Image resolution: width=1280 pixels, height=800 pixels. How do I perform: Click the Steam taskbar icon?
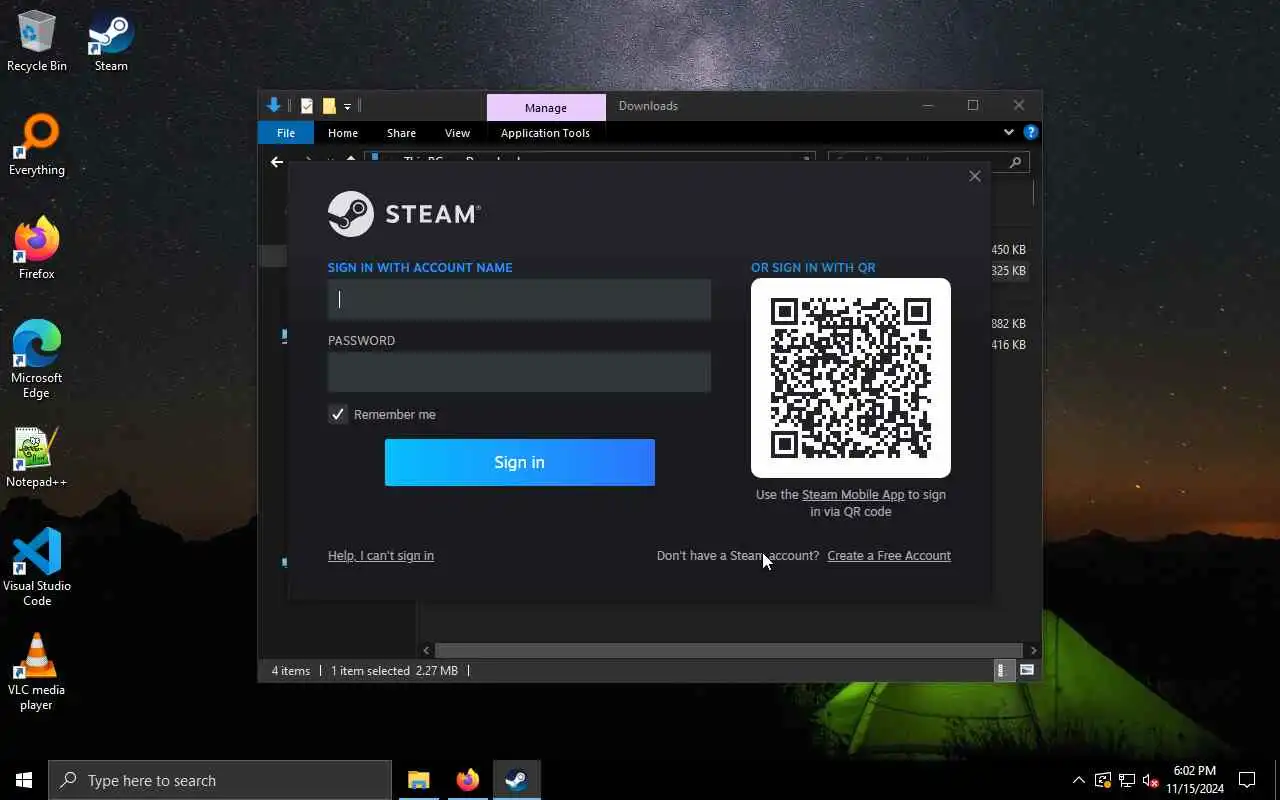click(x=516, y=780)
